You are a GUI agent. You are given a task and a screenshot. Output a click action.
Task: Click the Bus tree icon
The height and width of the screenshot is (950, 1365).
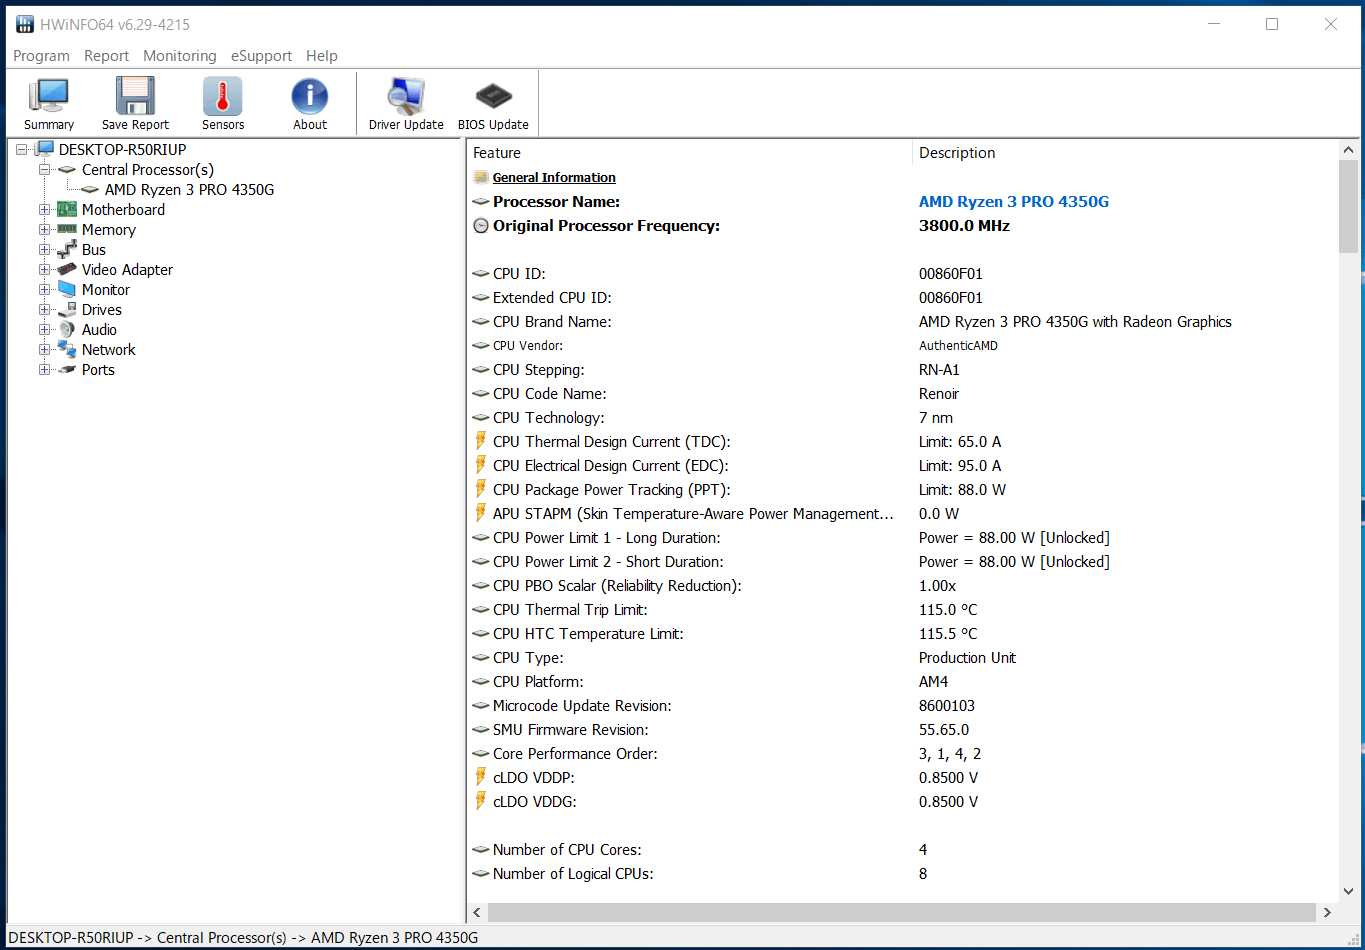(67, 249)
